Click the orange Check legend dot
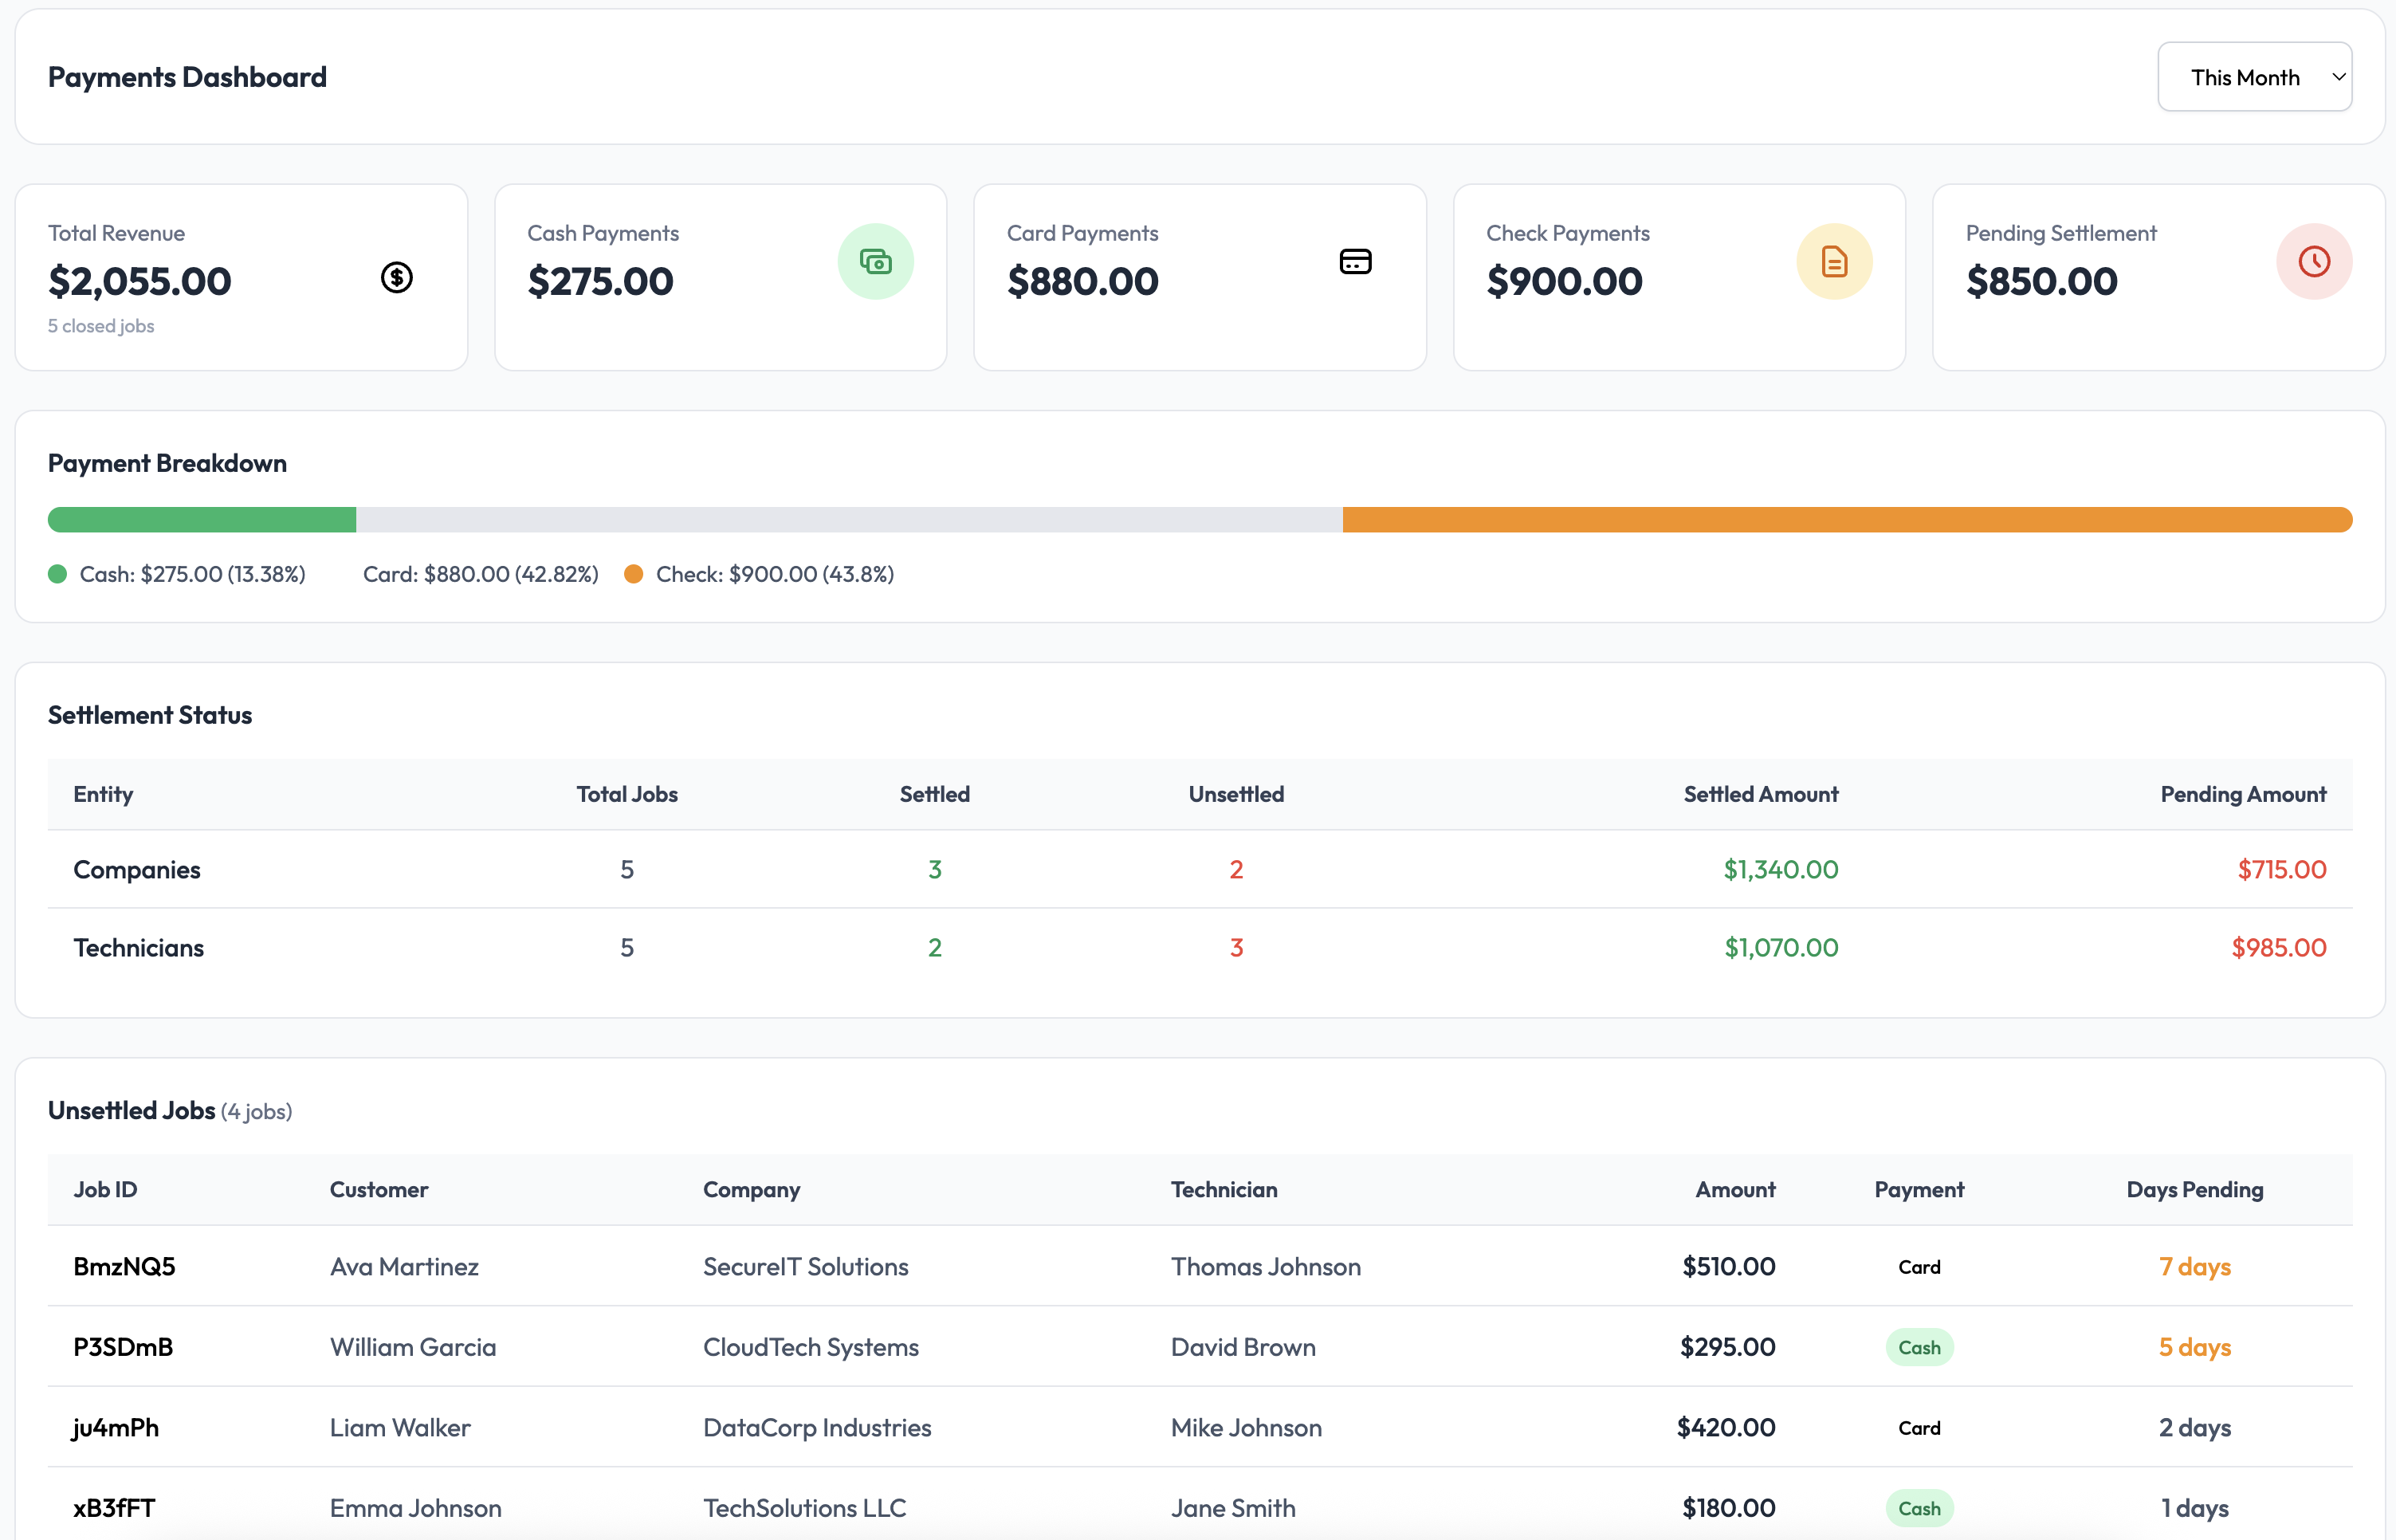 tap(634, 573)
